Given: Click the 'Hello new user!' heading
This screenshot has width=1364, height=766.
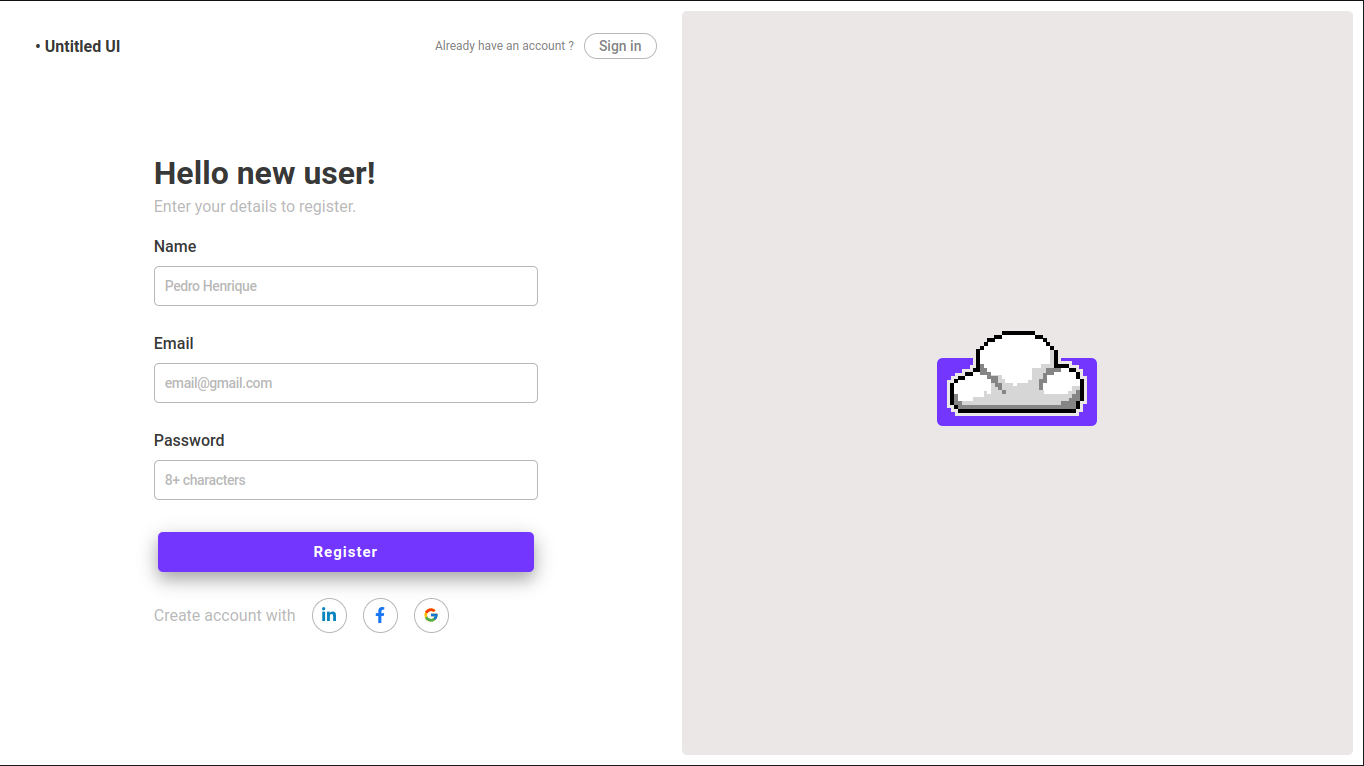Looking at the screenshot, I should tap(264, 172).
